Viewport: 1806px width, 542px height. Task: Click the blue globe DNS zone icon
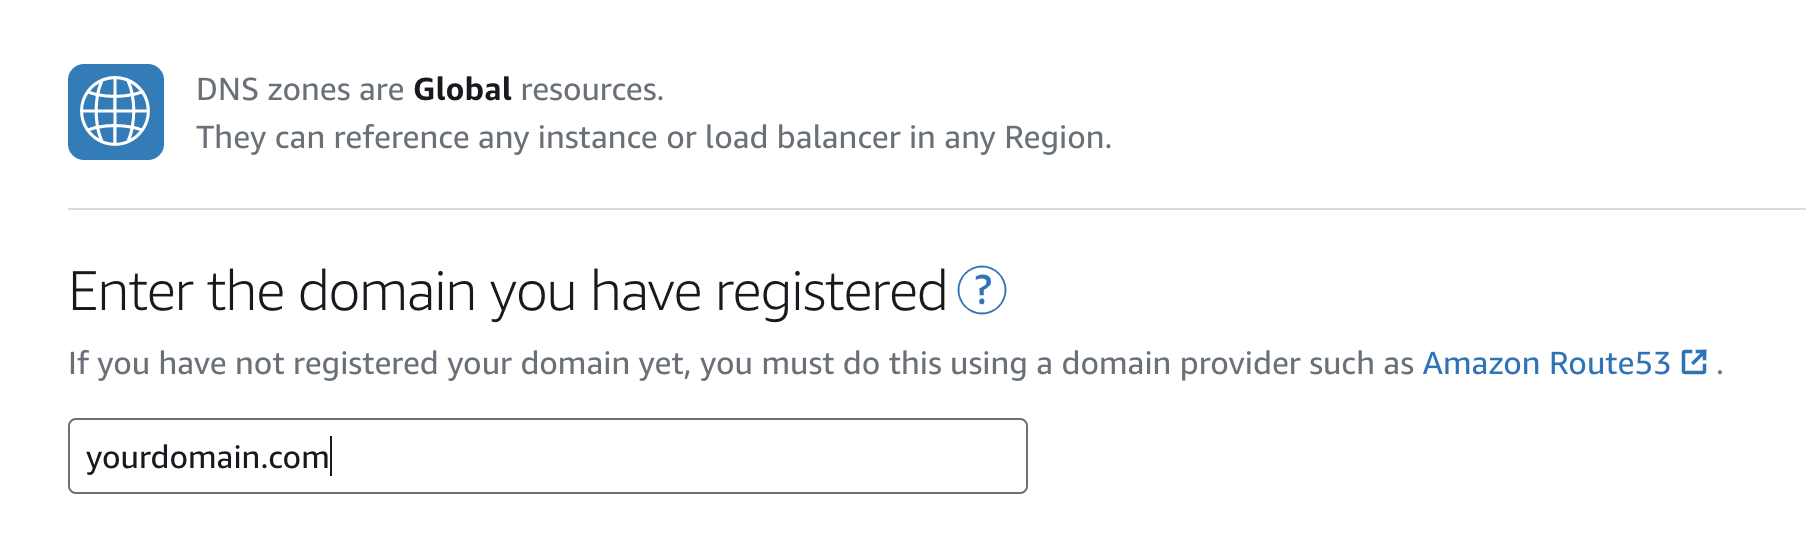[116, 112]
